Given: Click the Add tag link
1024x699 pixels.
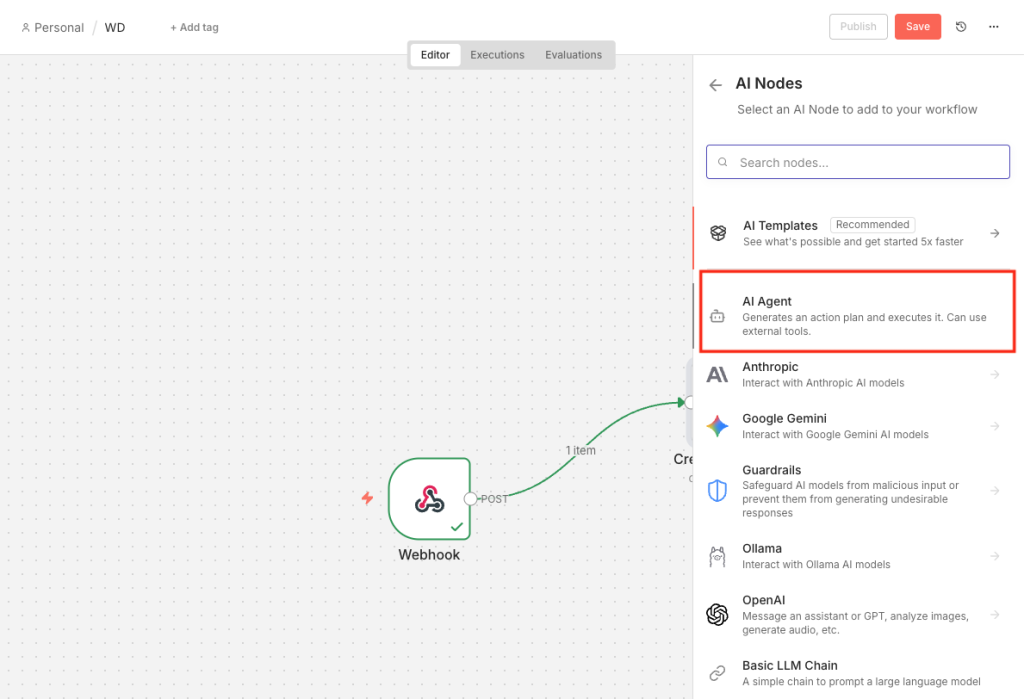Looking at the screenshot, I should pos(194,28).
